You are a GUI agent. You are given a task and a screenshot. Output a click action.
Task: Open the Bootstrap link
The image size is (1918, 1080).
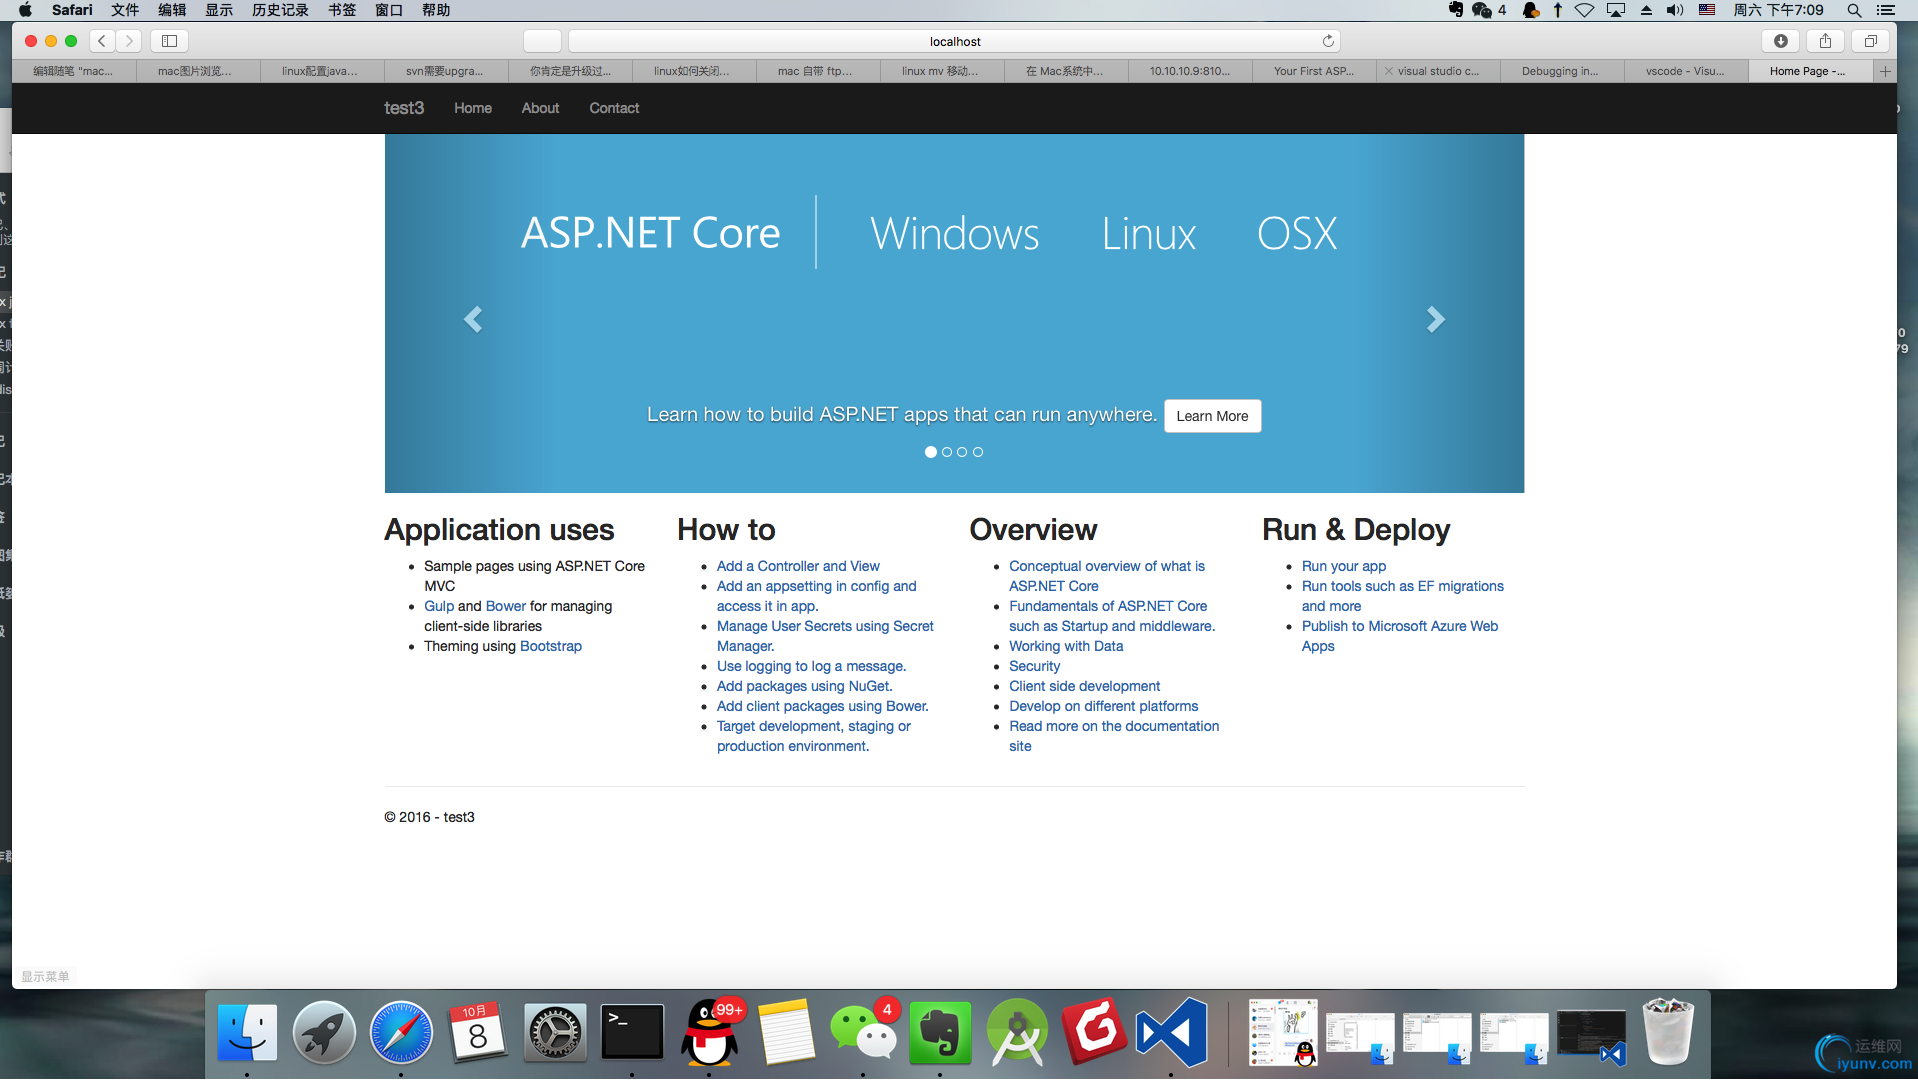tap(551, 646)
